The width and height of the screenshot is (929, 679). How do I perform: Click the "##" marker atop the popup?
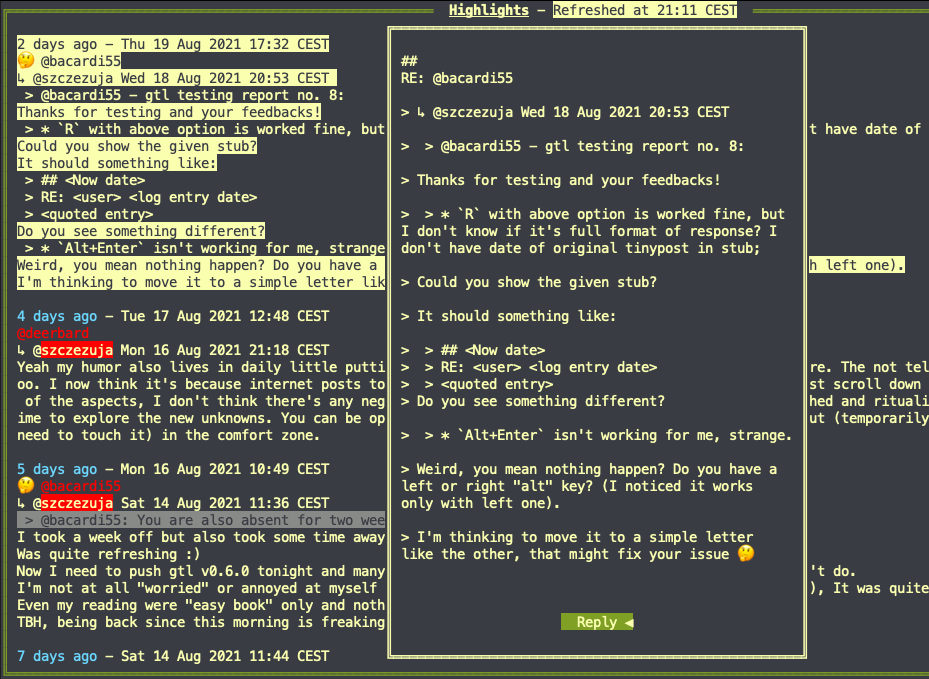pyautogui.click(x=408, y=61)
